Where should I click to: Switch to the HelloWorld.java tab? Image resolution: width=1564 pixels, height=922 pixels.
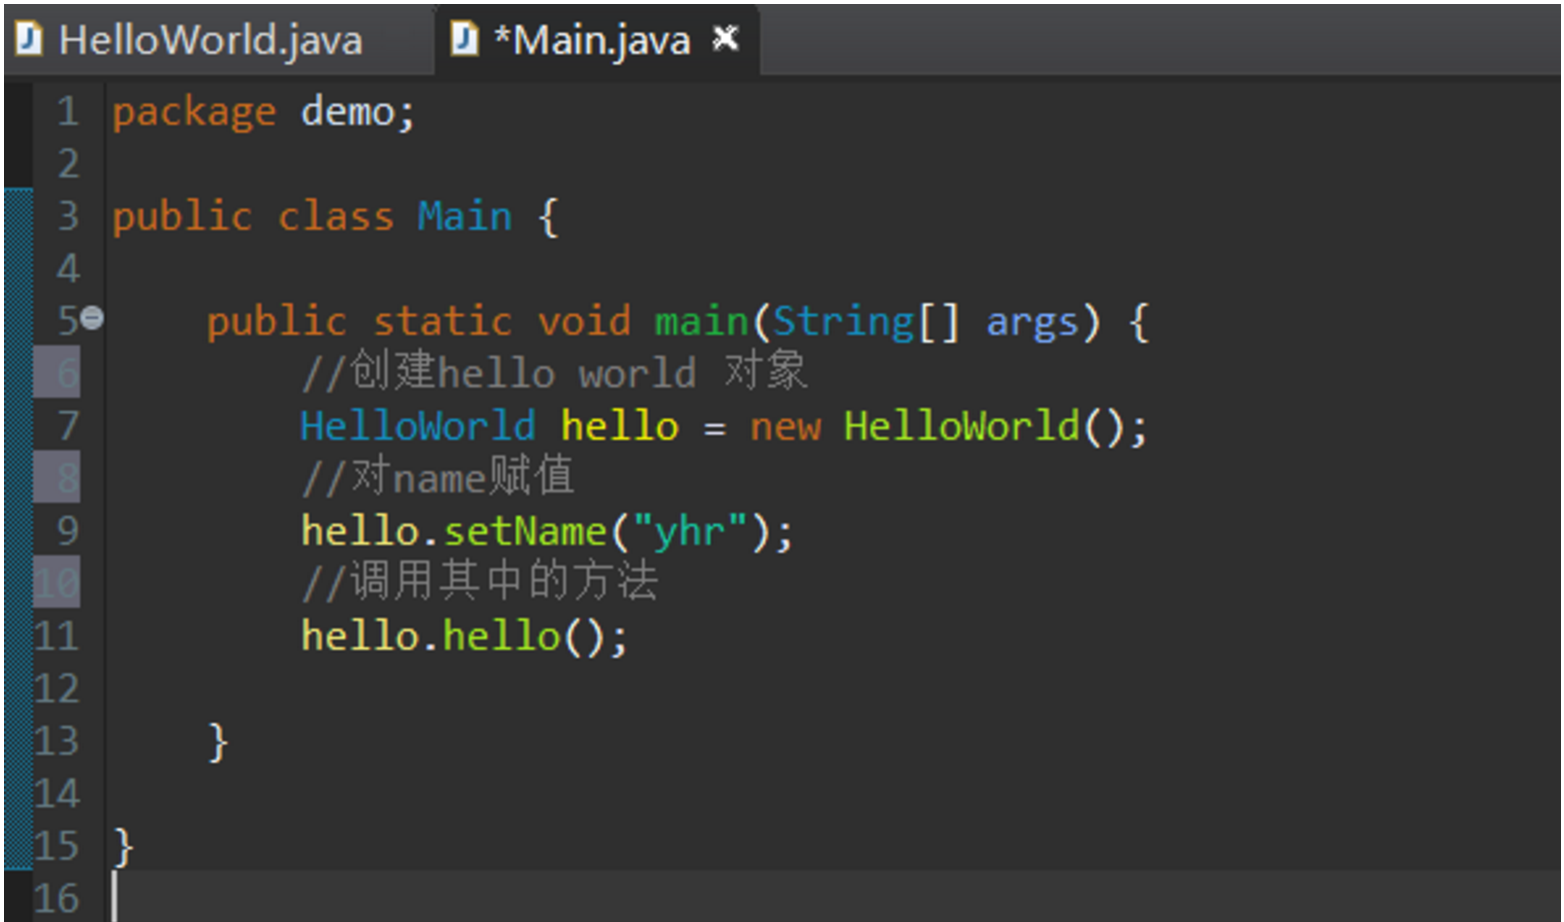(x=210, y=41)
